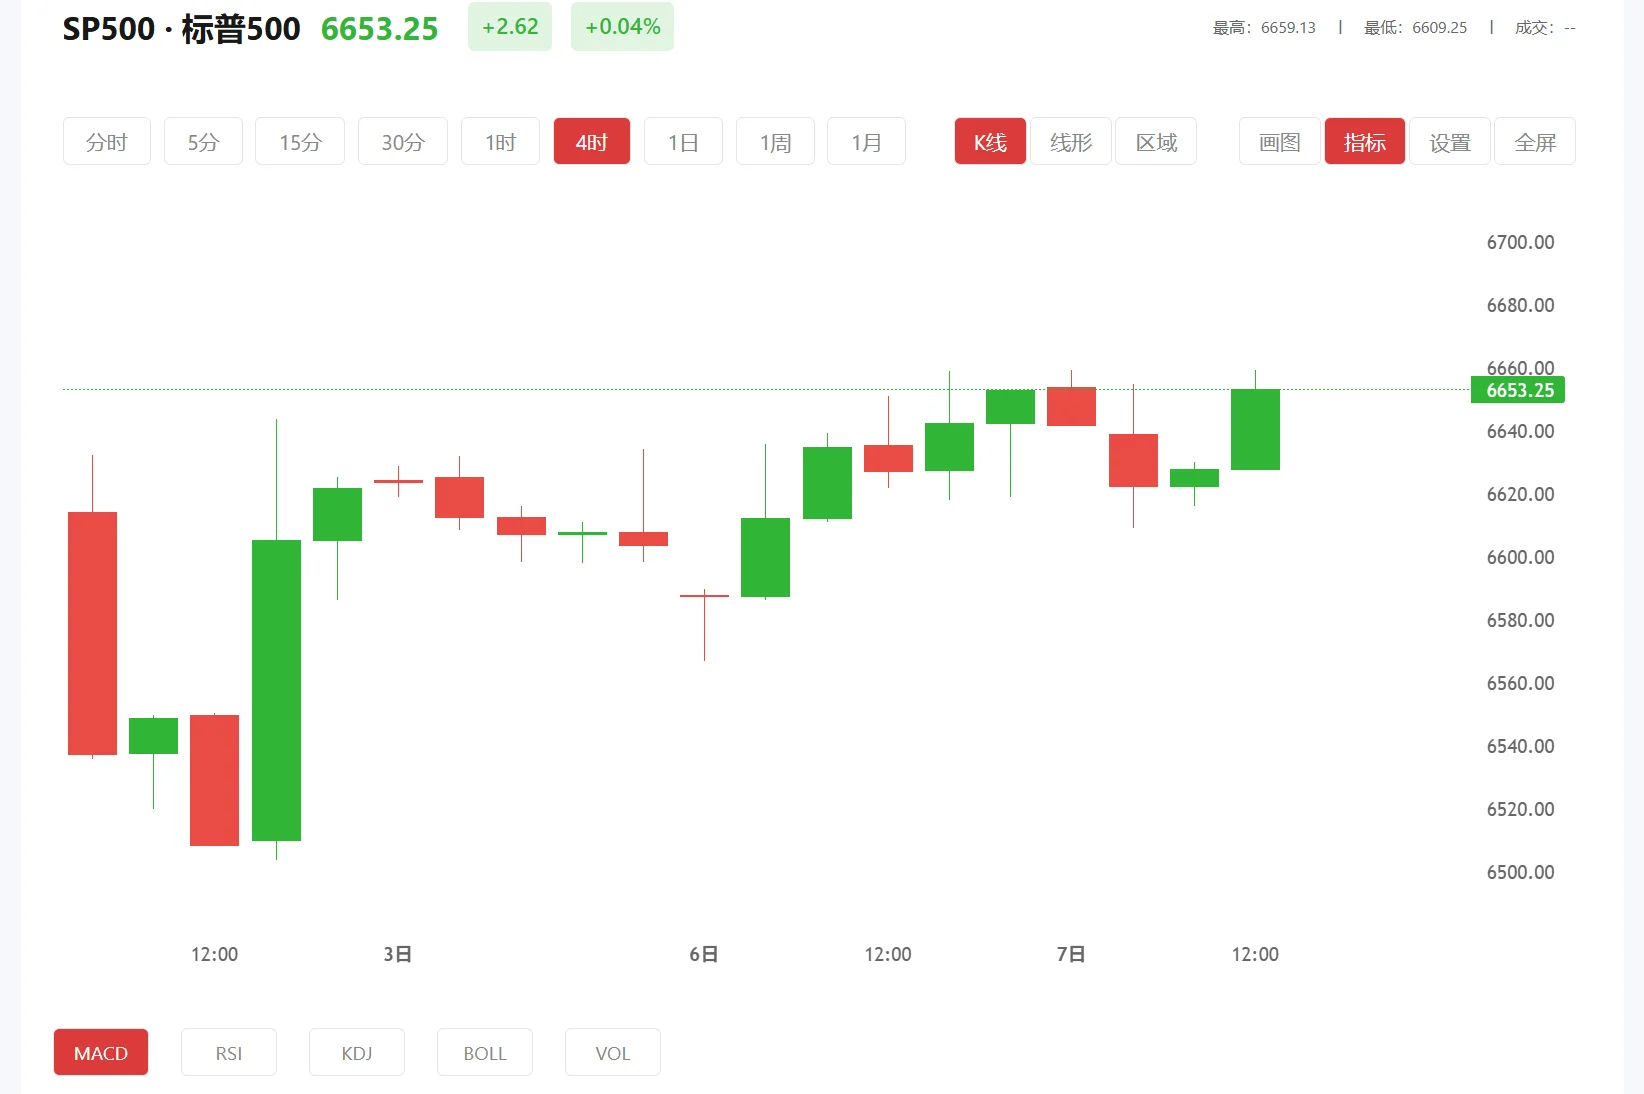Select the K线 candlestick chart type

[990, 142]
